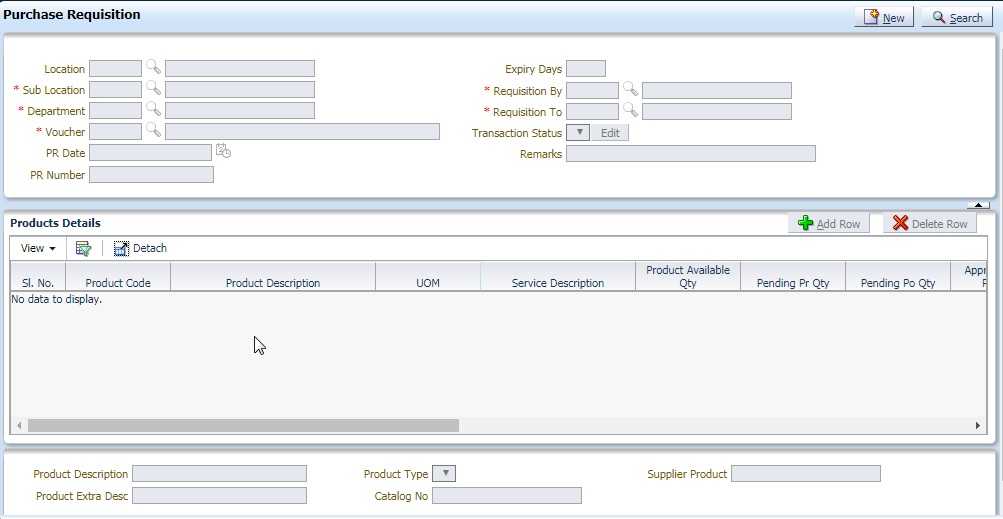Click the bottom Product Description field

(x=219, y=474)
